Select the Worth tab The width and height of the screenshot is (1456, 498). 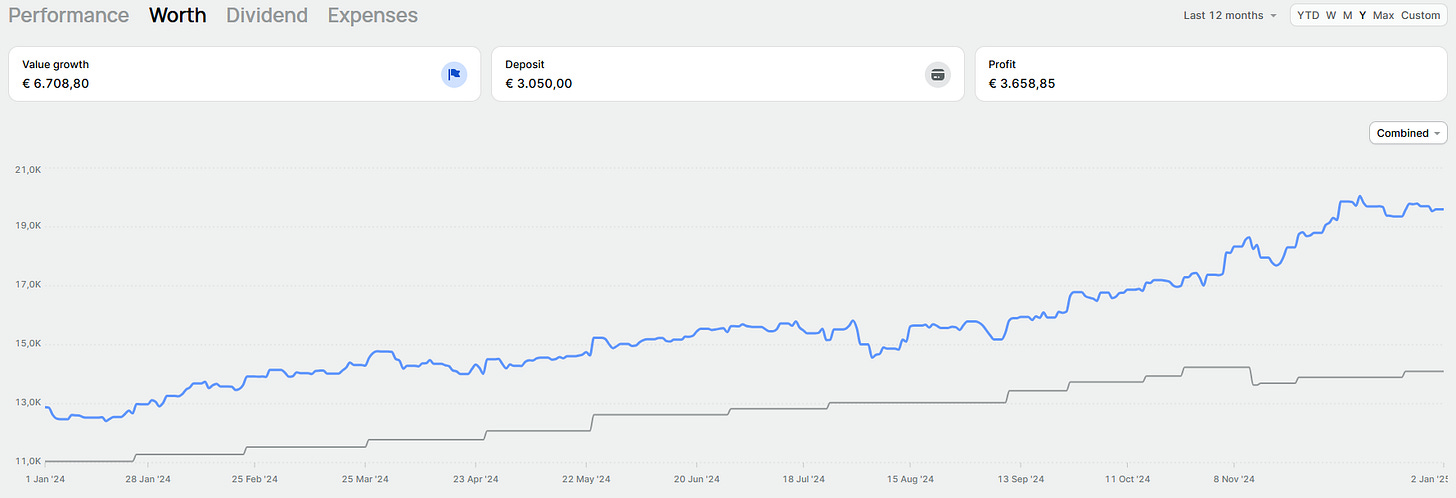[178, 16]
